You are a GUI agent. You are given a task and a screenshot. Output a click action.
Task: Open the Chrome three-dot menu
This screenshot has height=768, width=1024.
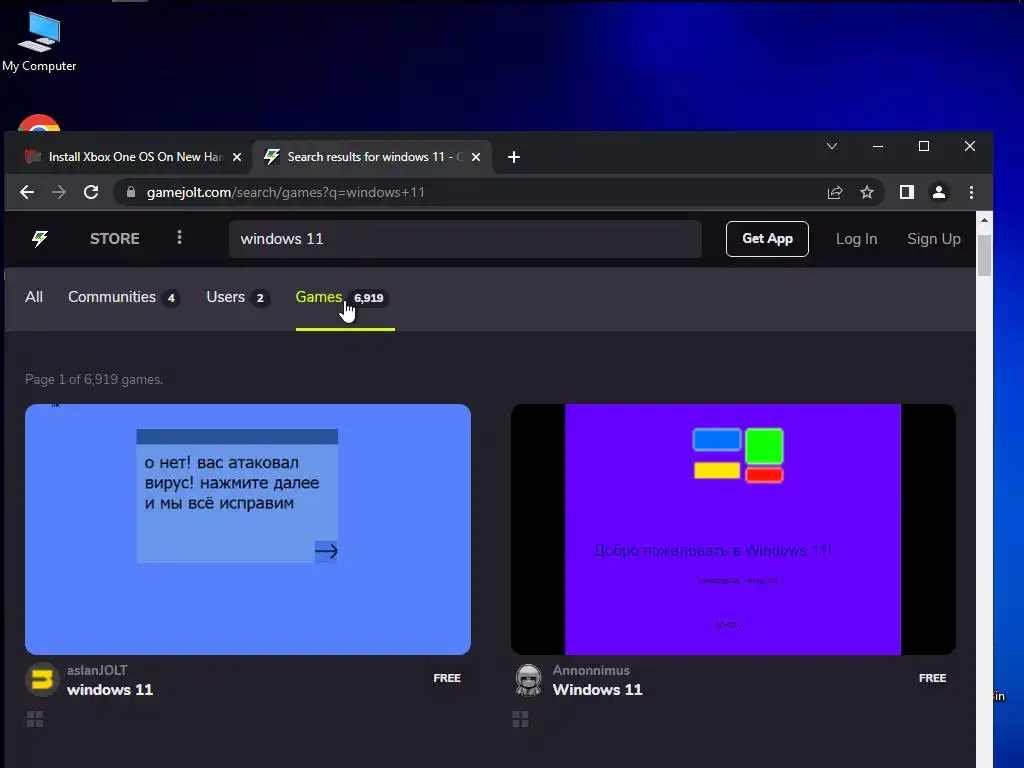tap(971, 192)
